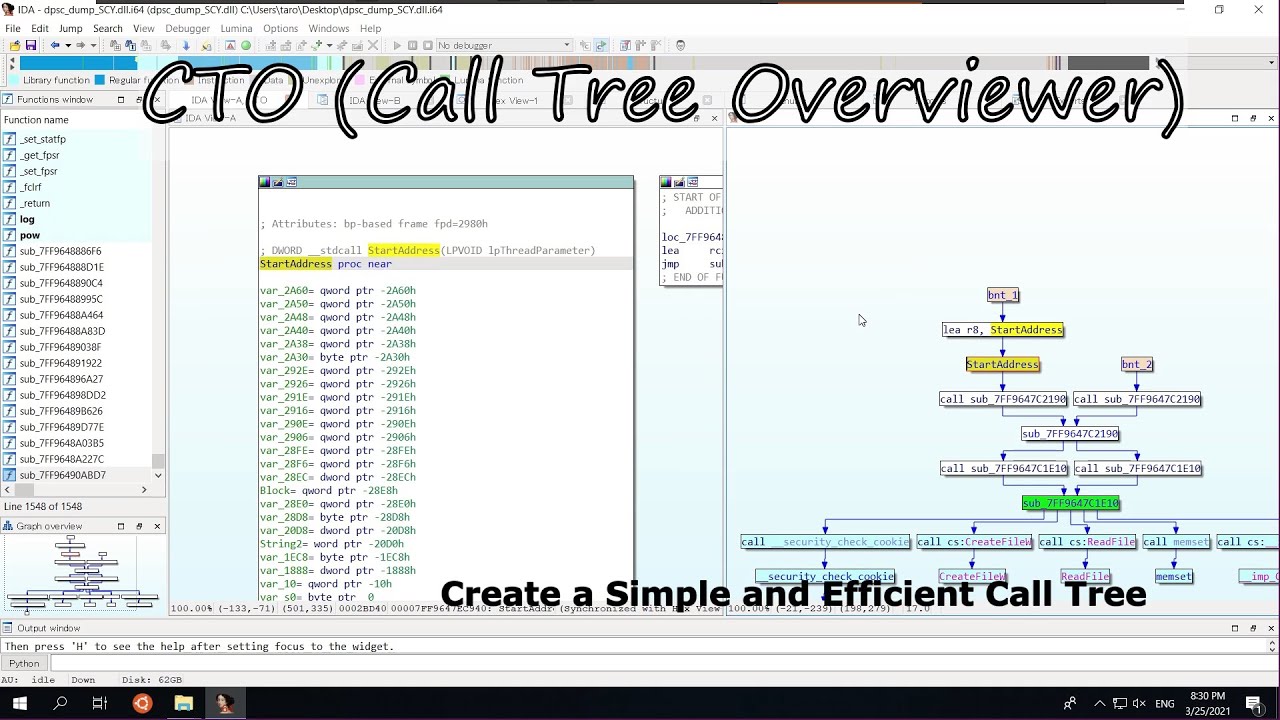
Task: Open the No debugger dropdown
Action: point(504,46)
